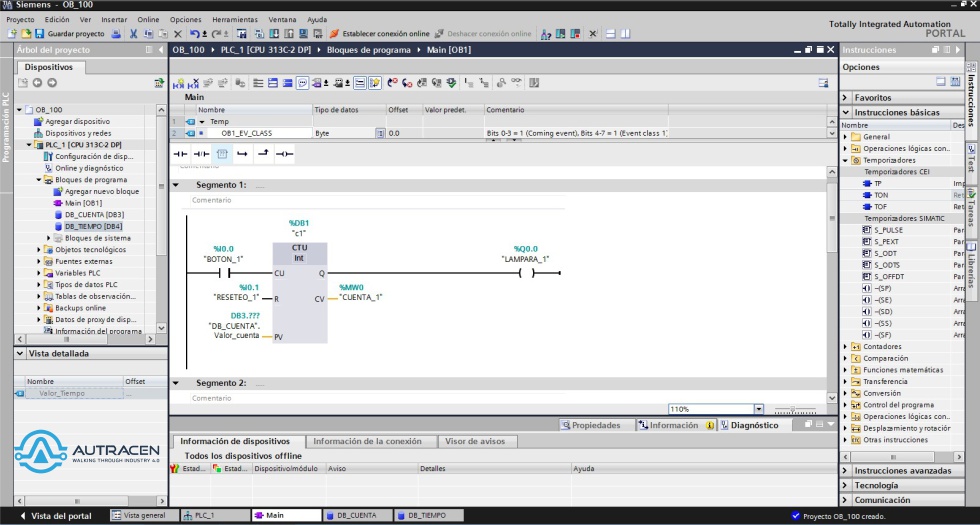This screenshot has height=525, width=980.
Task: Open Vista general in bottom bar
Action: coord(143,516)
